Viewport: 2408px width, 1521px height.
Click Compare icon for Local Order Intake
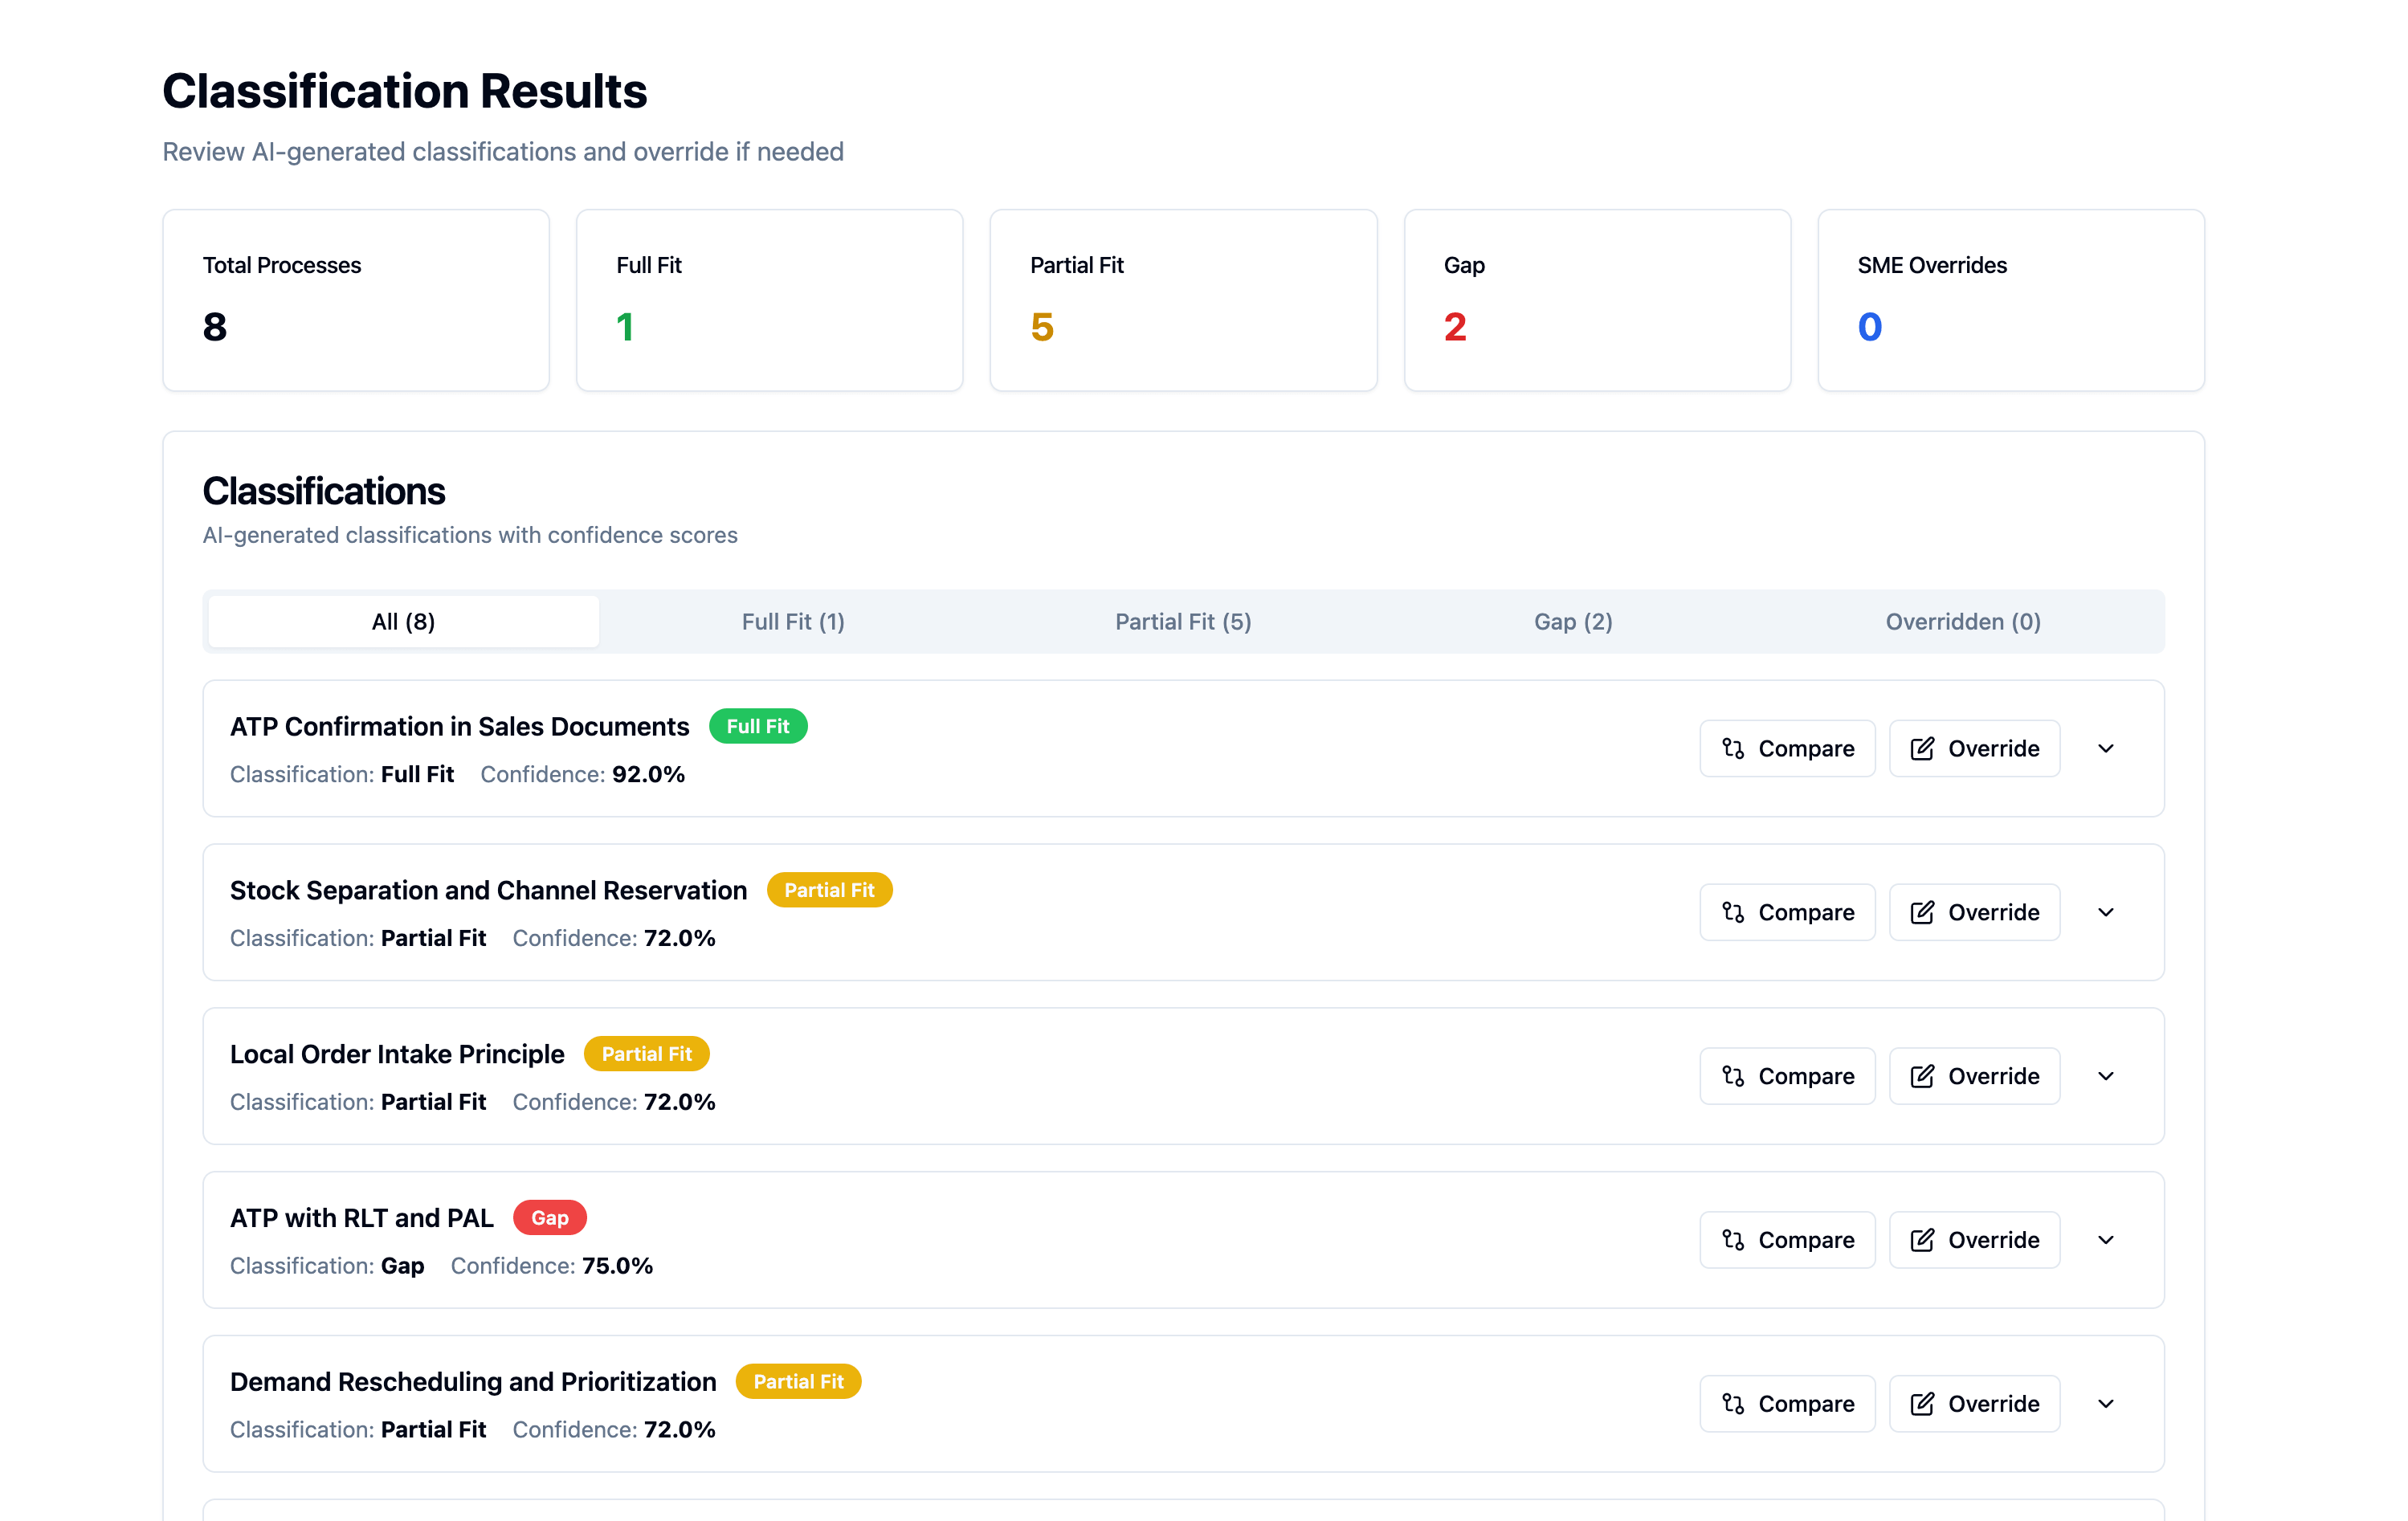(x=1733, y=1076)
